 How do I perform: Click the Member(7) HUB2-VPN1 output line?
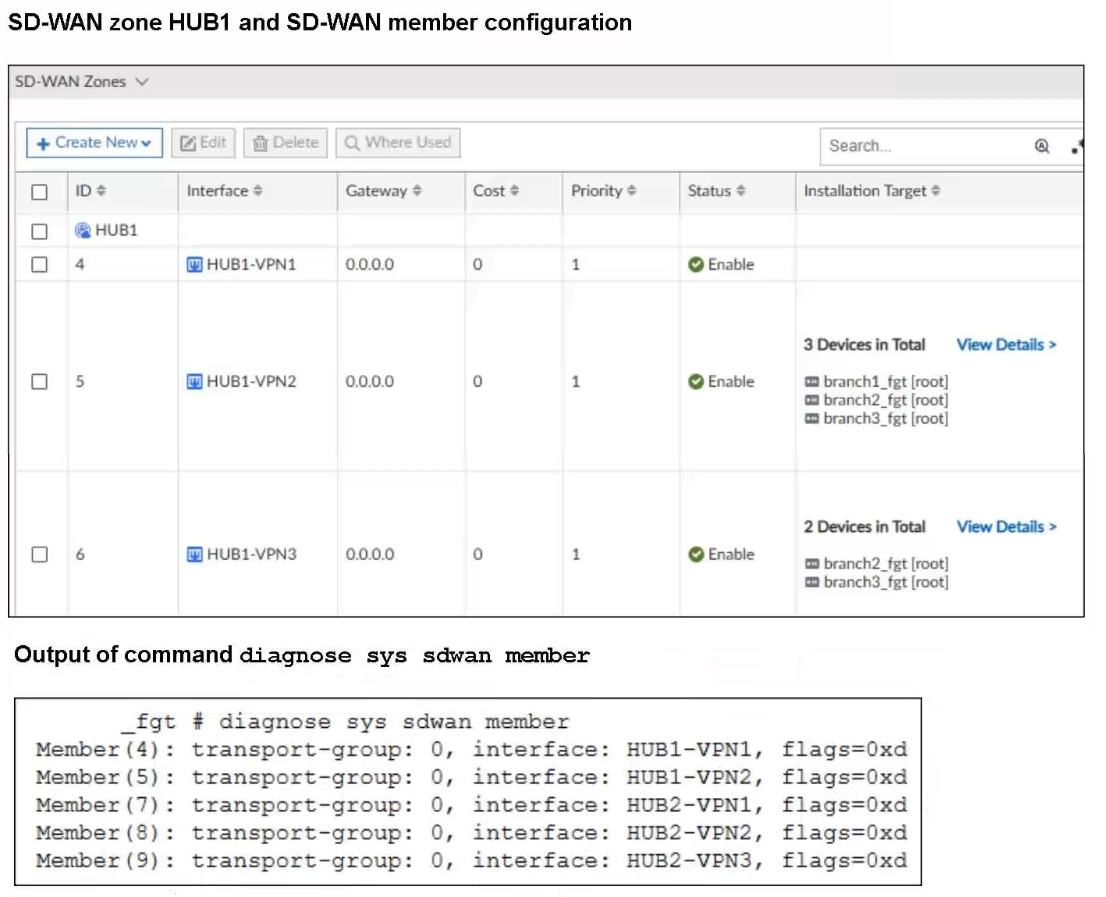pyautogui.click(x=471, y=805)
